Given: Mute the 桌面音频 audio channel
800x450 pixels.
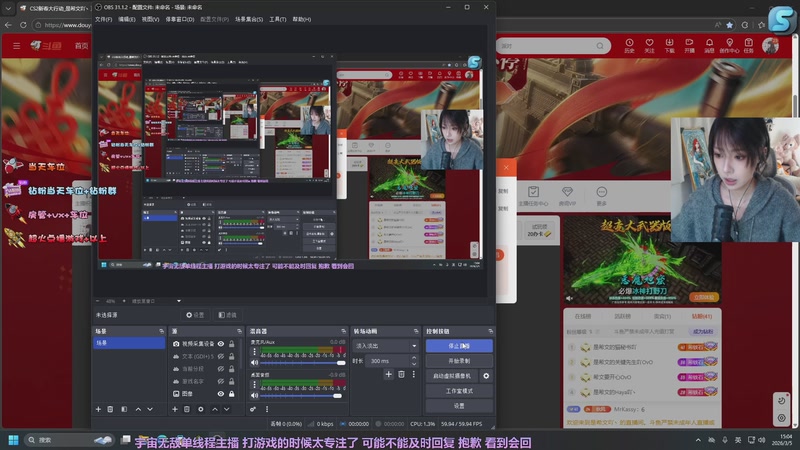Looking at the screenshot, I should (x=254, y=395).
